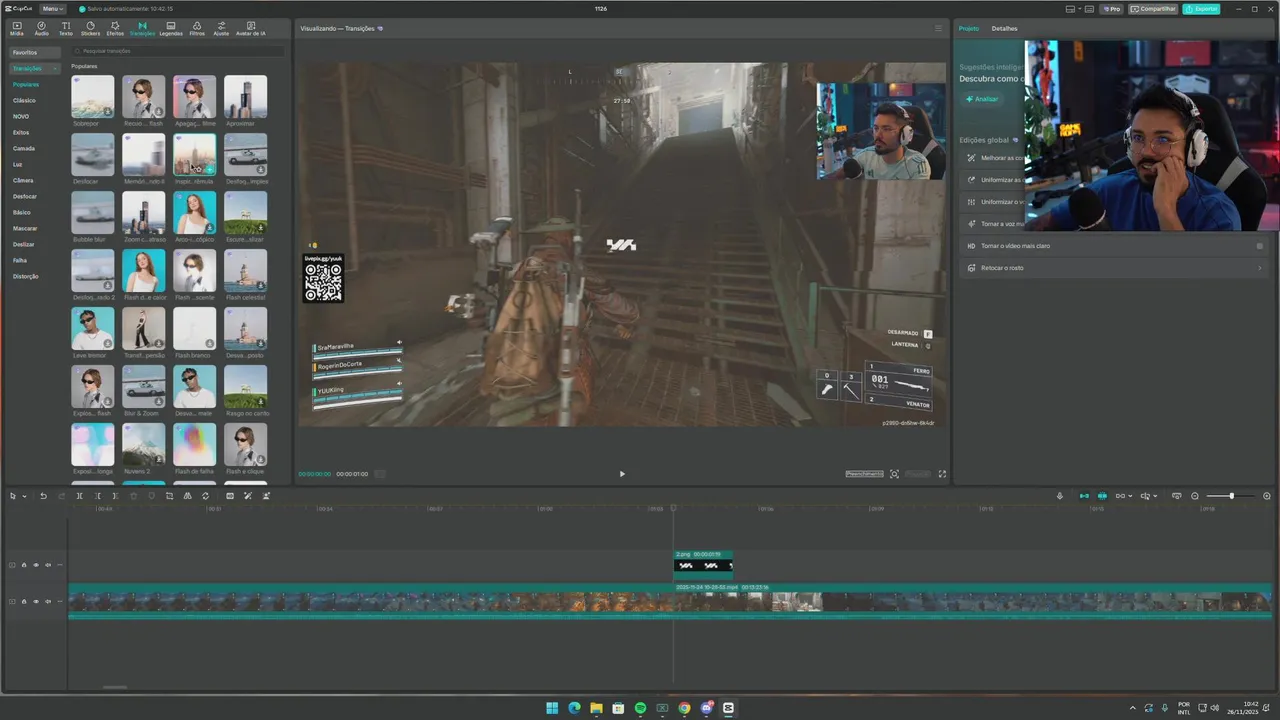Open the Menu dropdown in title bar

[53, 9]
